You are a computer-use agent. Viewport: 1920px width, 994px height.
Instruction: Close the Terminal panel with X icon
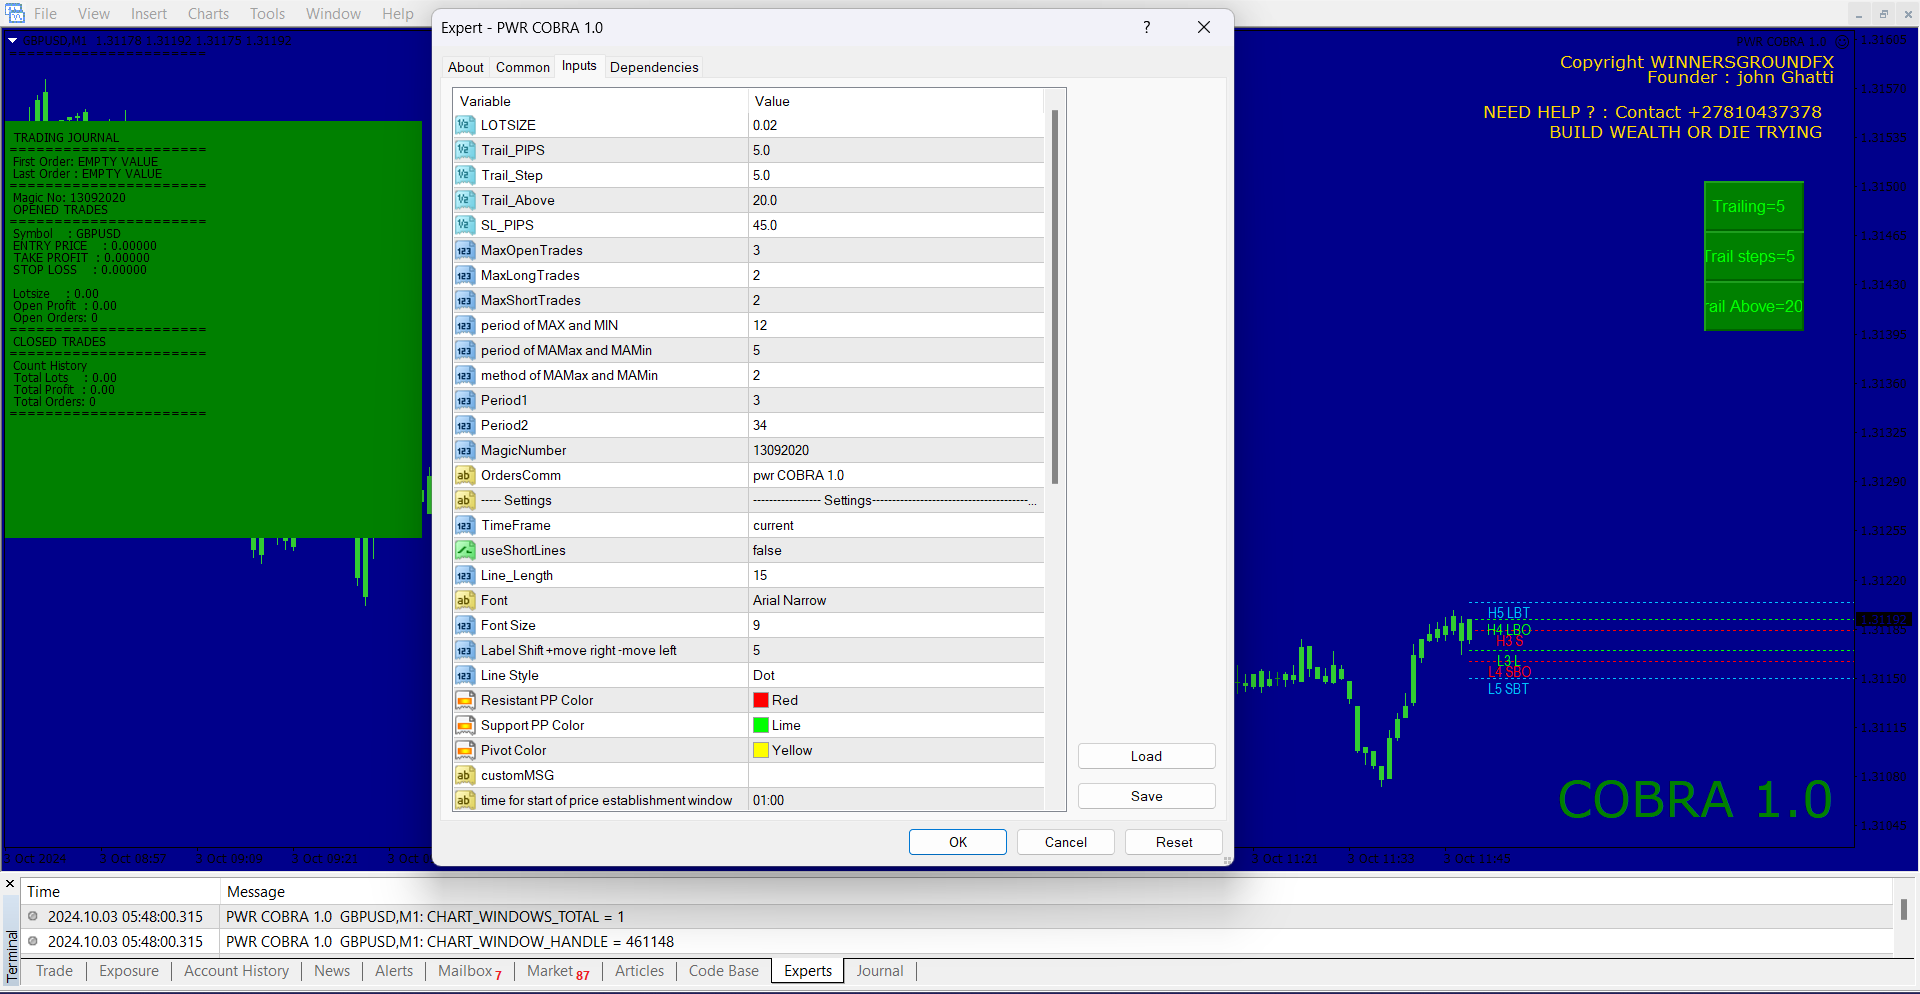[10, 884]
